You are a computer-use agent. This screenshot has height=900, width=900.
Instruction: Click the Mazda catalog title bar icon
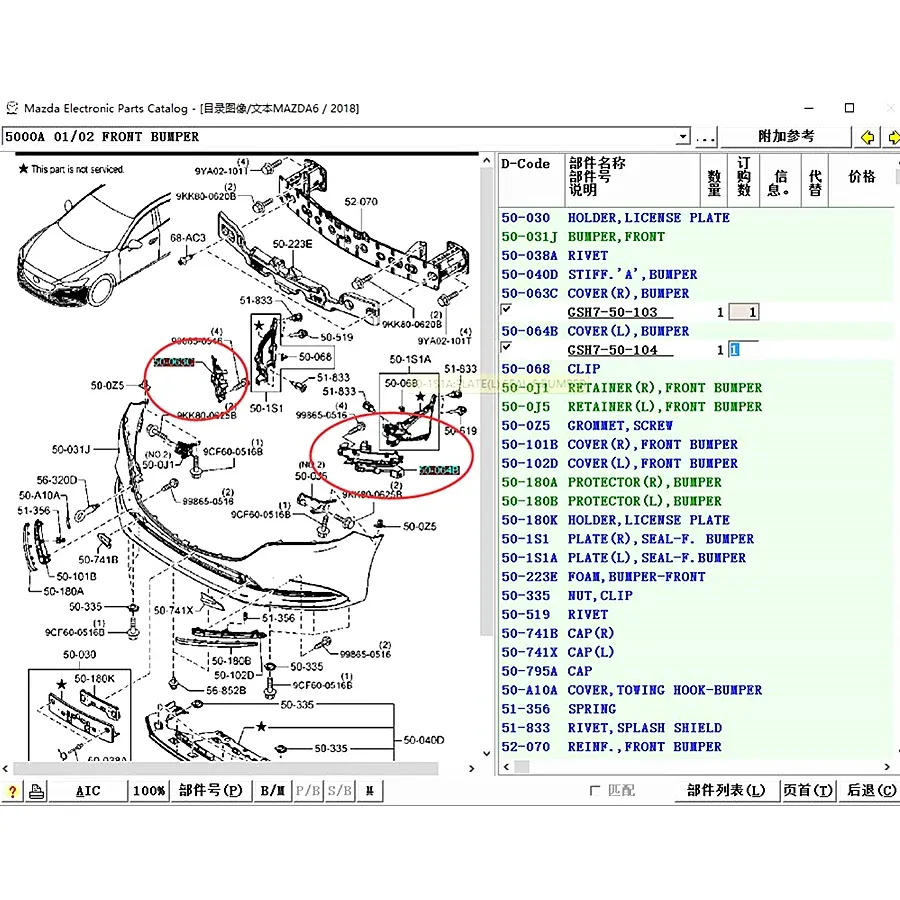click(x=12, y=108)
